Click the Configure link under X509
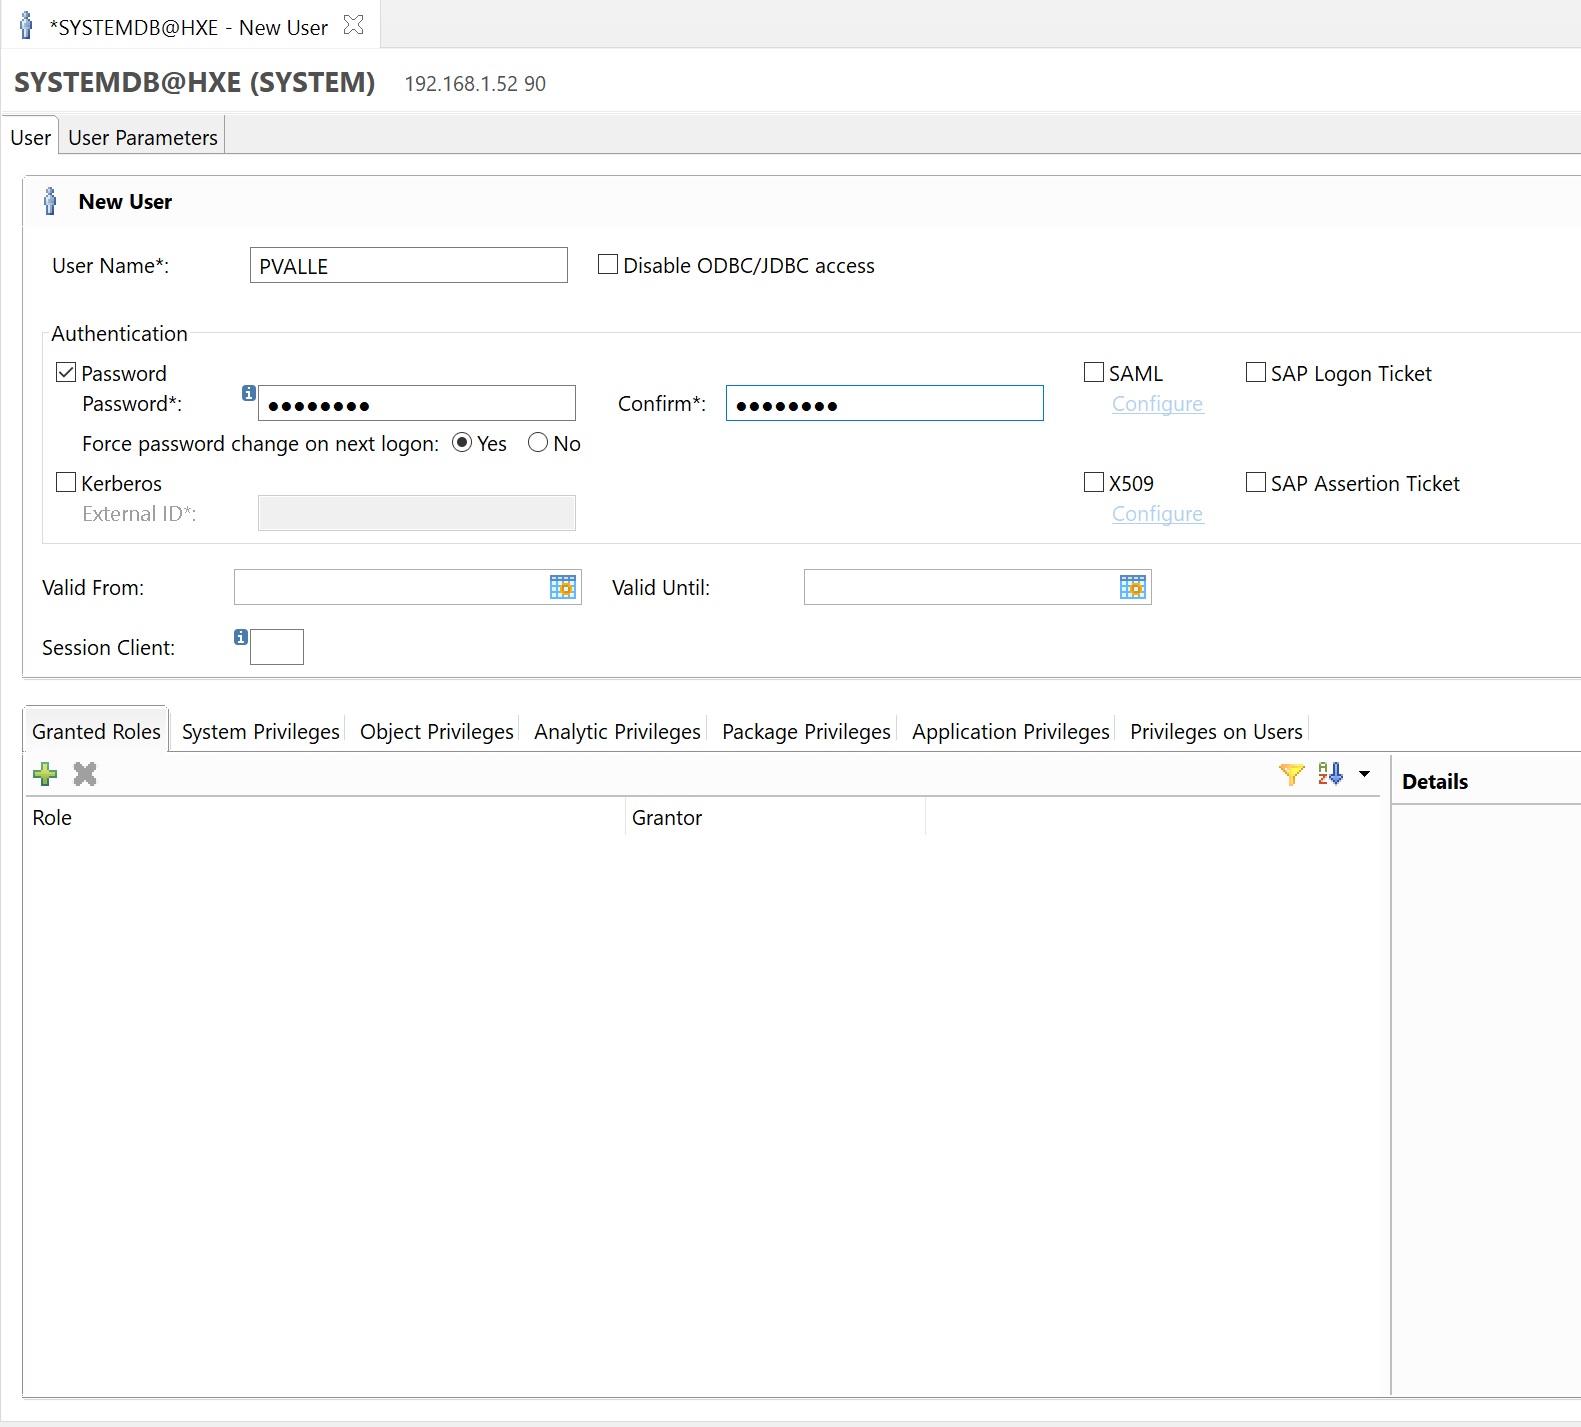1581x1427 pixels. coord(1157,514)
